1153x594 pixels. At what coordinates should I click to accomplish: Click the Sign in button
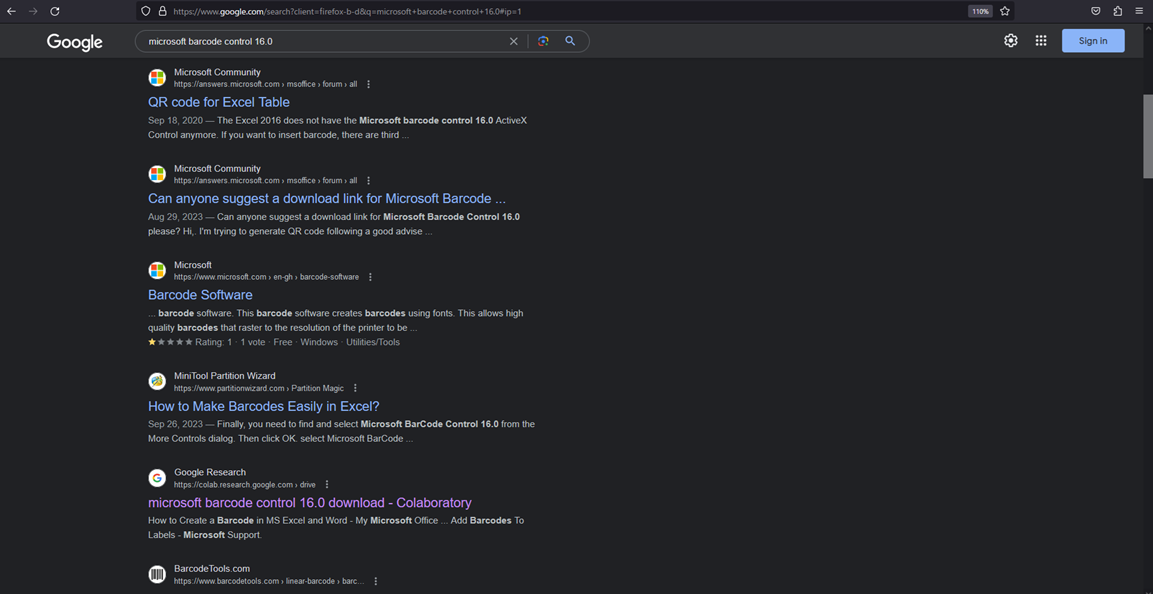(1093, 41)
